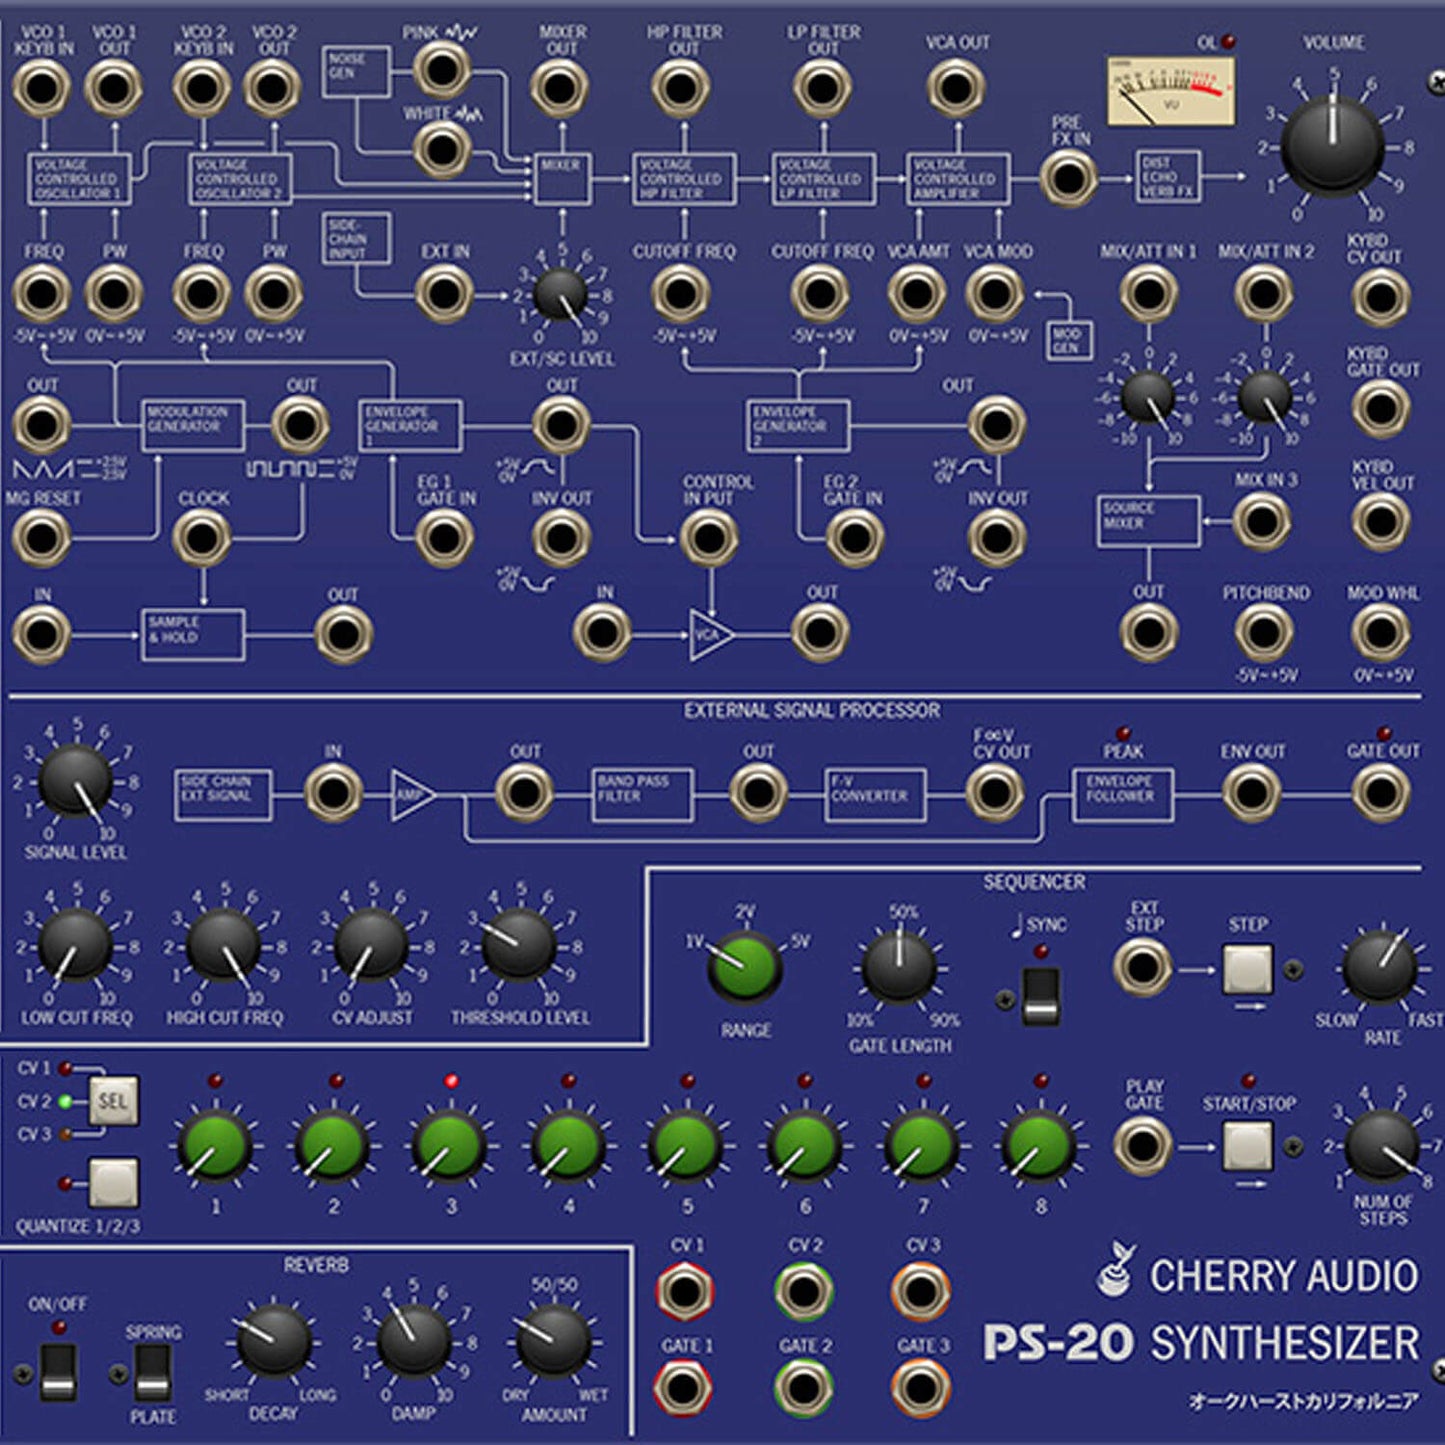This screenshot has height=1445, width=1445.
Task: Click the HP filter CUTOFF FREQ jack
Action: (681, 295)
